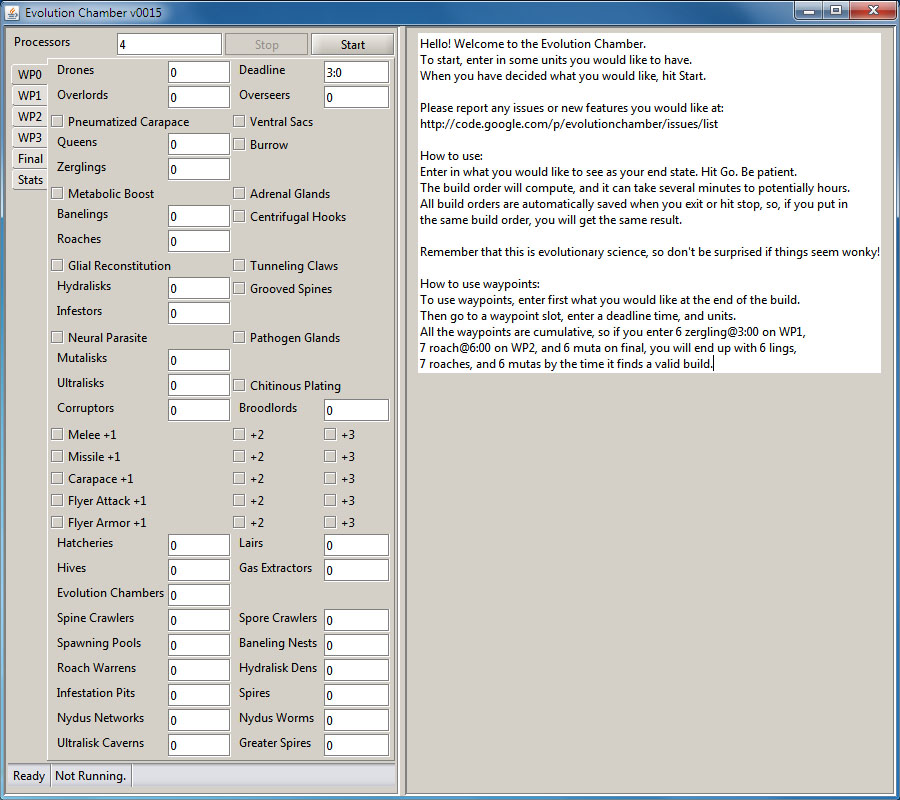Click the disabled Stop button
This screenshot has width=900, height=800.
pyautogui.click(x=266, y=44)
